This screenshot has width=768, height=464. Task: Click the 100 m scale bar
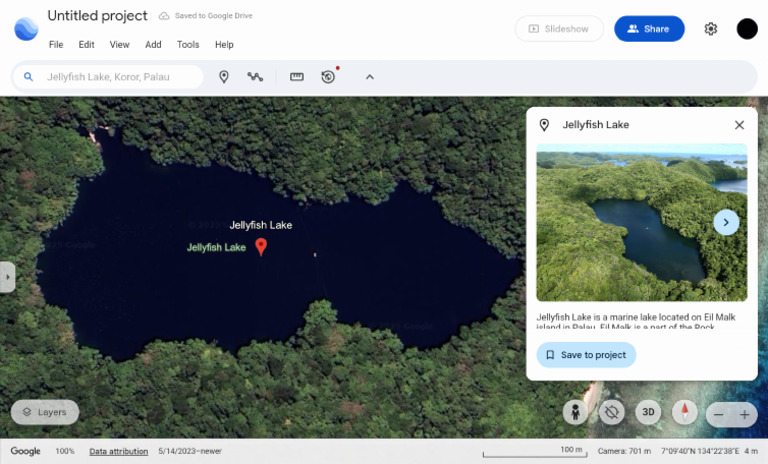[x=535, y=451]
